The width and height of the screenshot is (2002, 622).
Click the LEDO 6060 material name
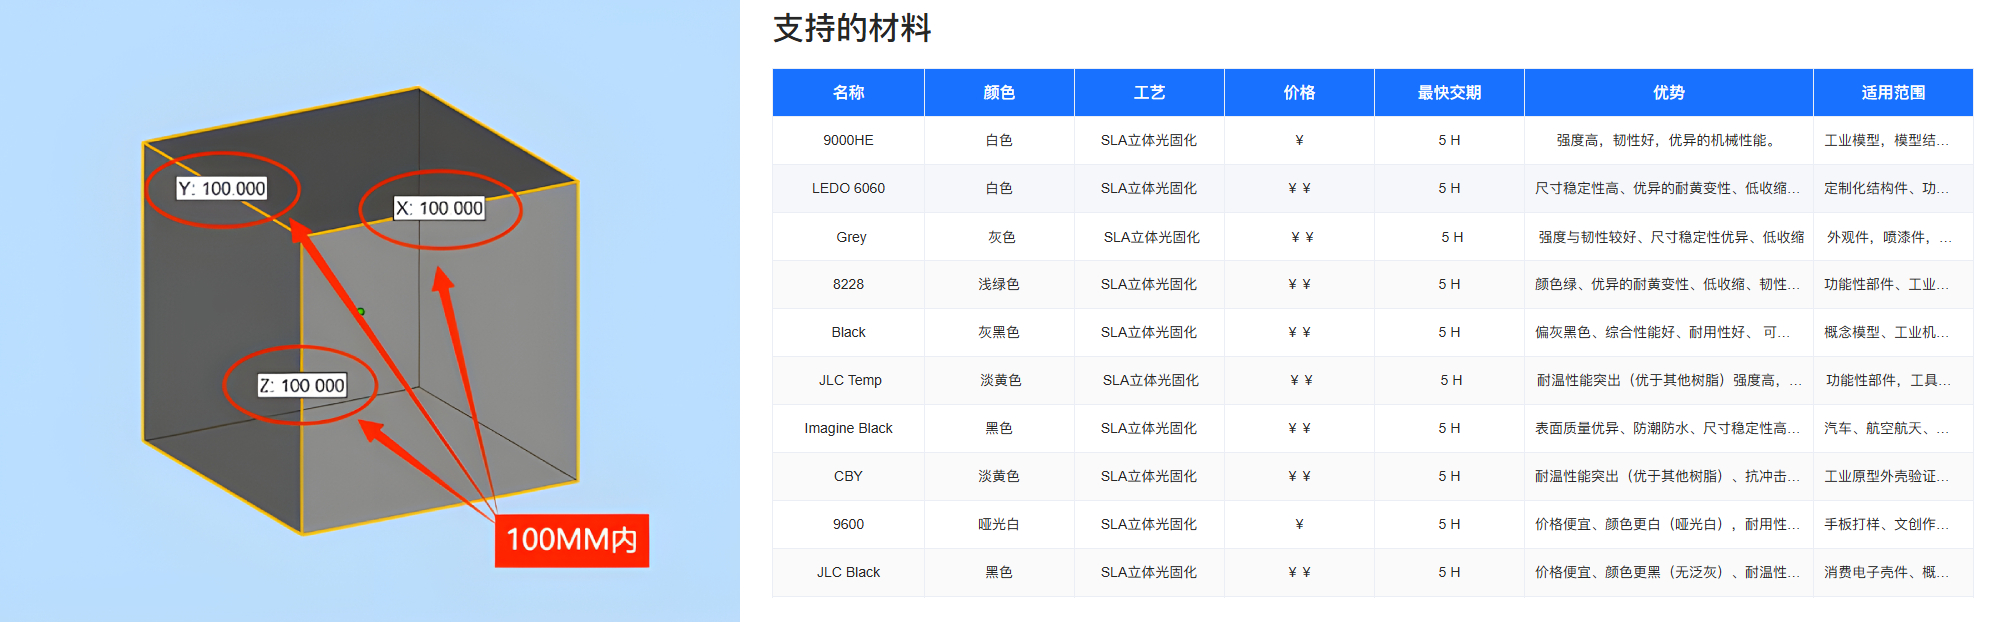point(848,189)
